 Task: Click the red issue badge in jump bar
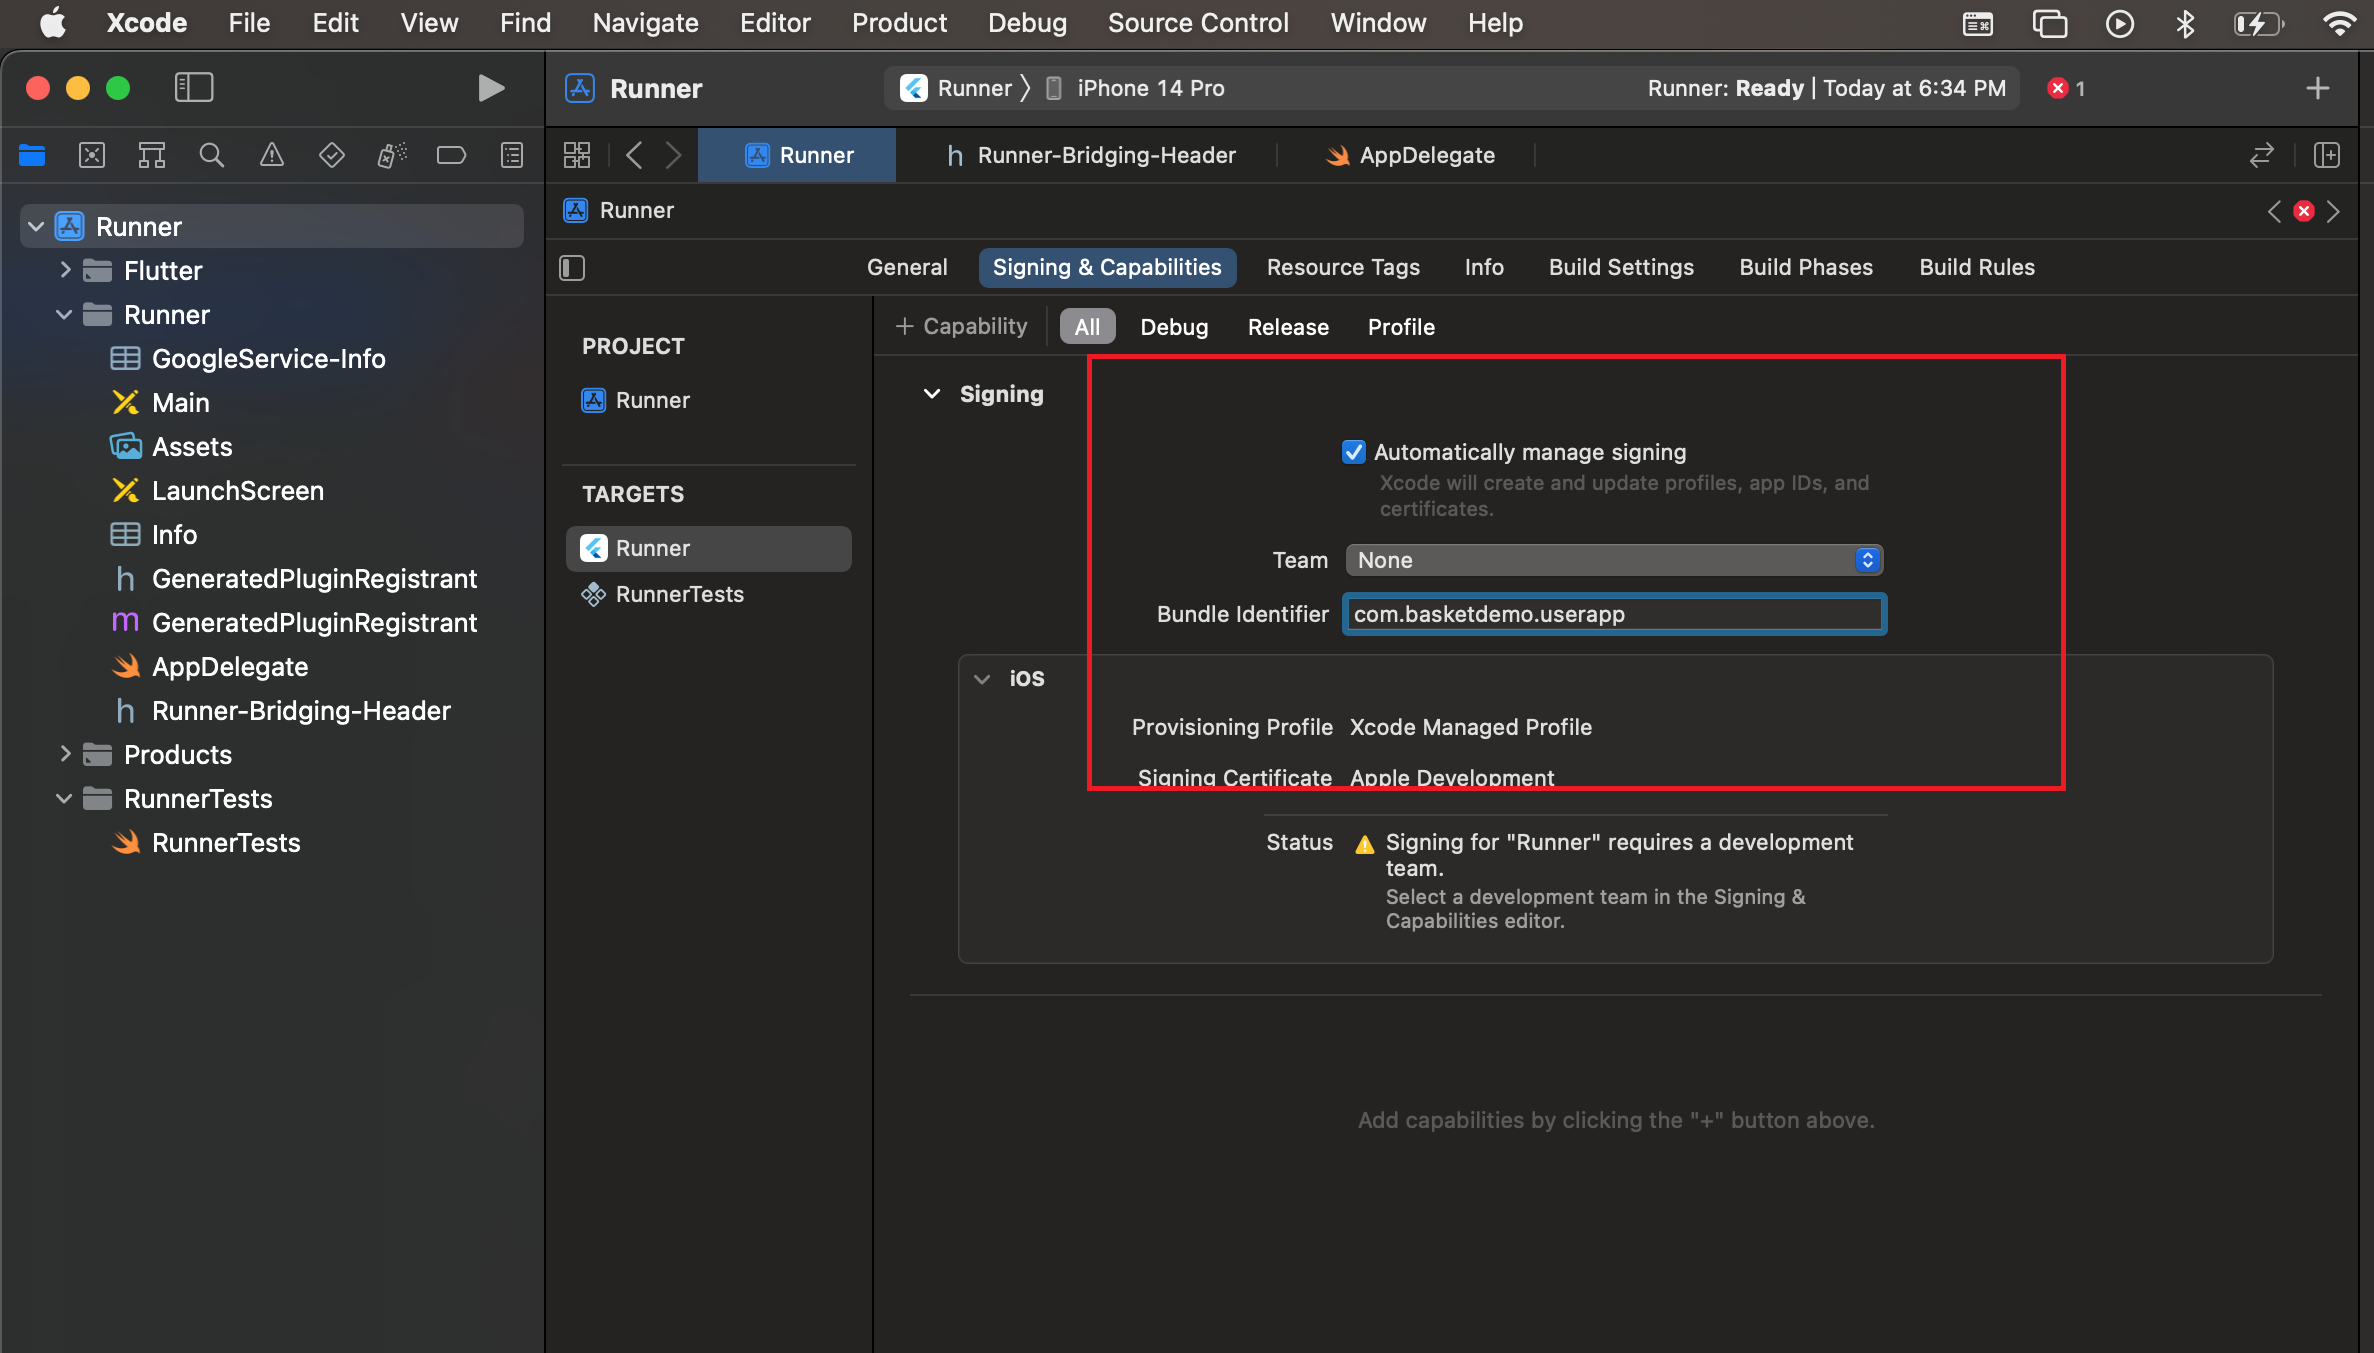point(2304,211)
